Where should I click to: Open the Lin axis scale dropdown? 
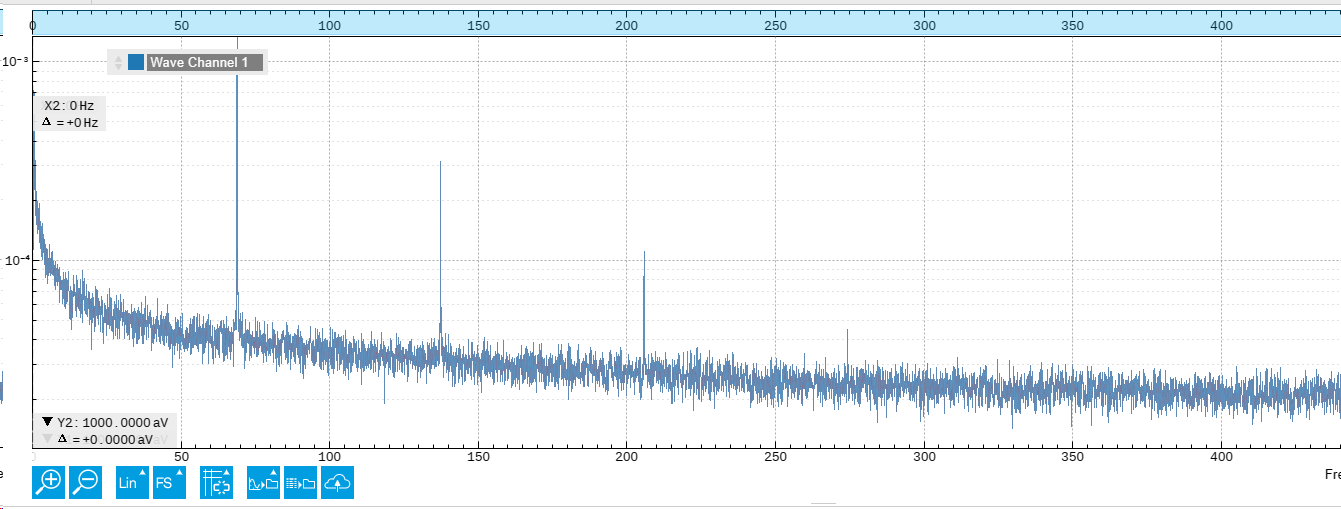132,482
